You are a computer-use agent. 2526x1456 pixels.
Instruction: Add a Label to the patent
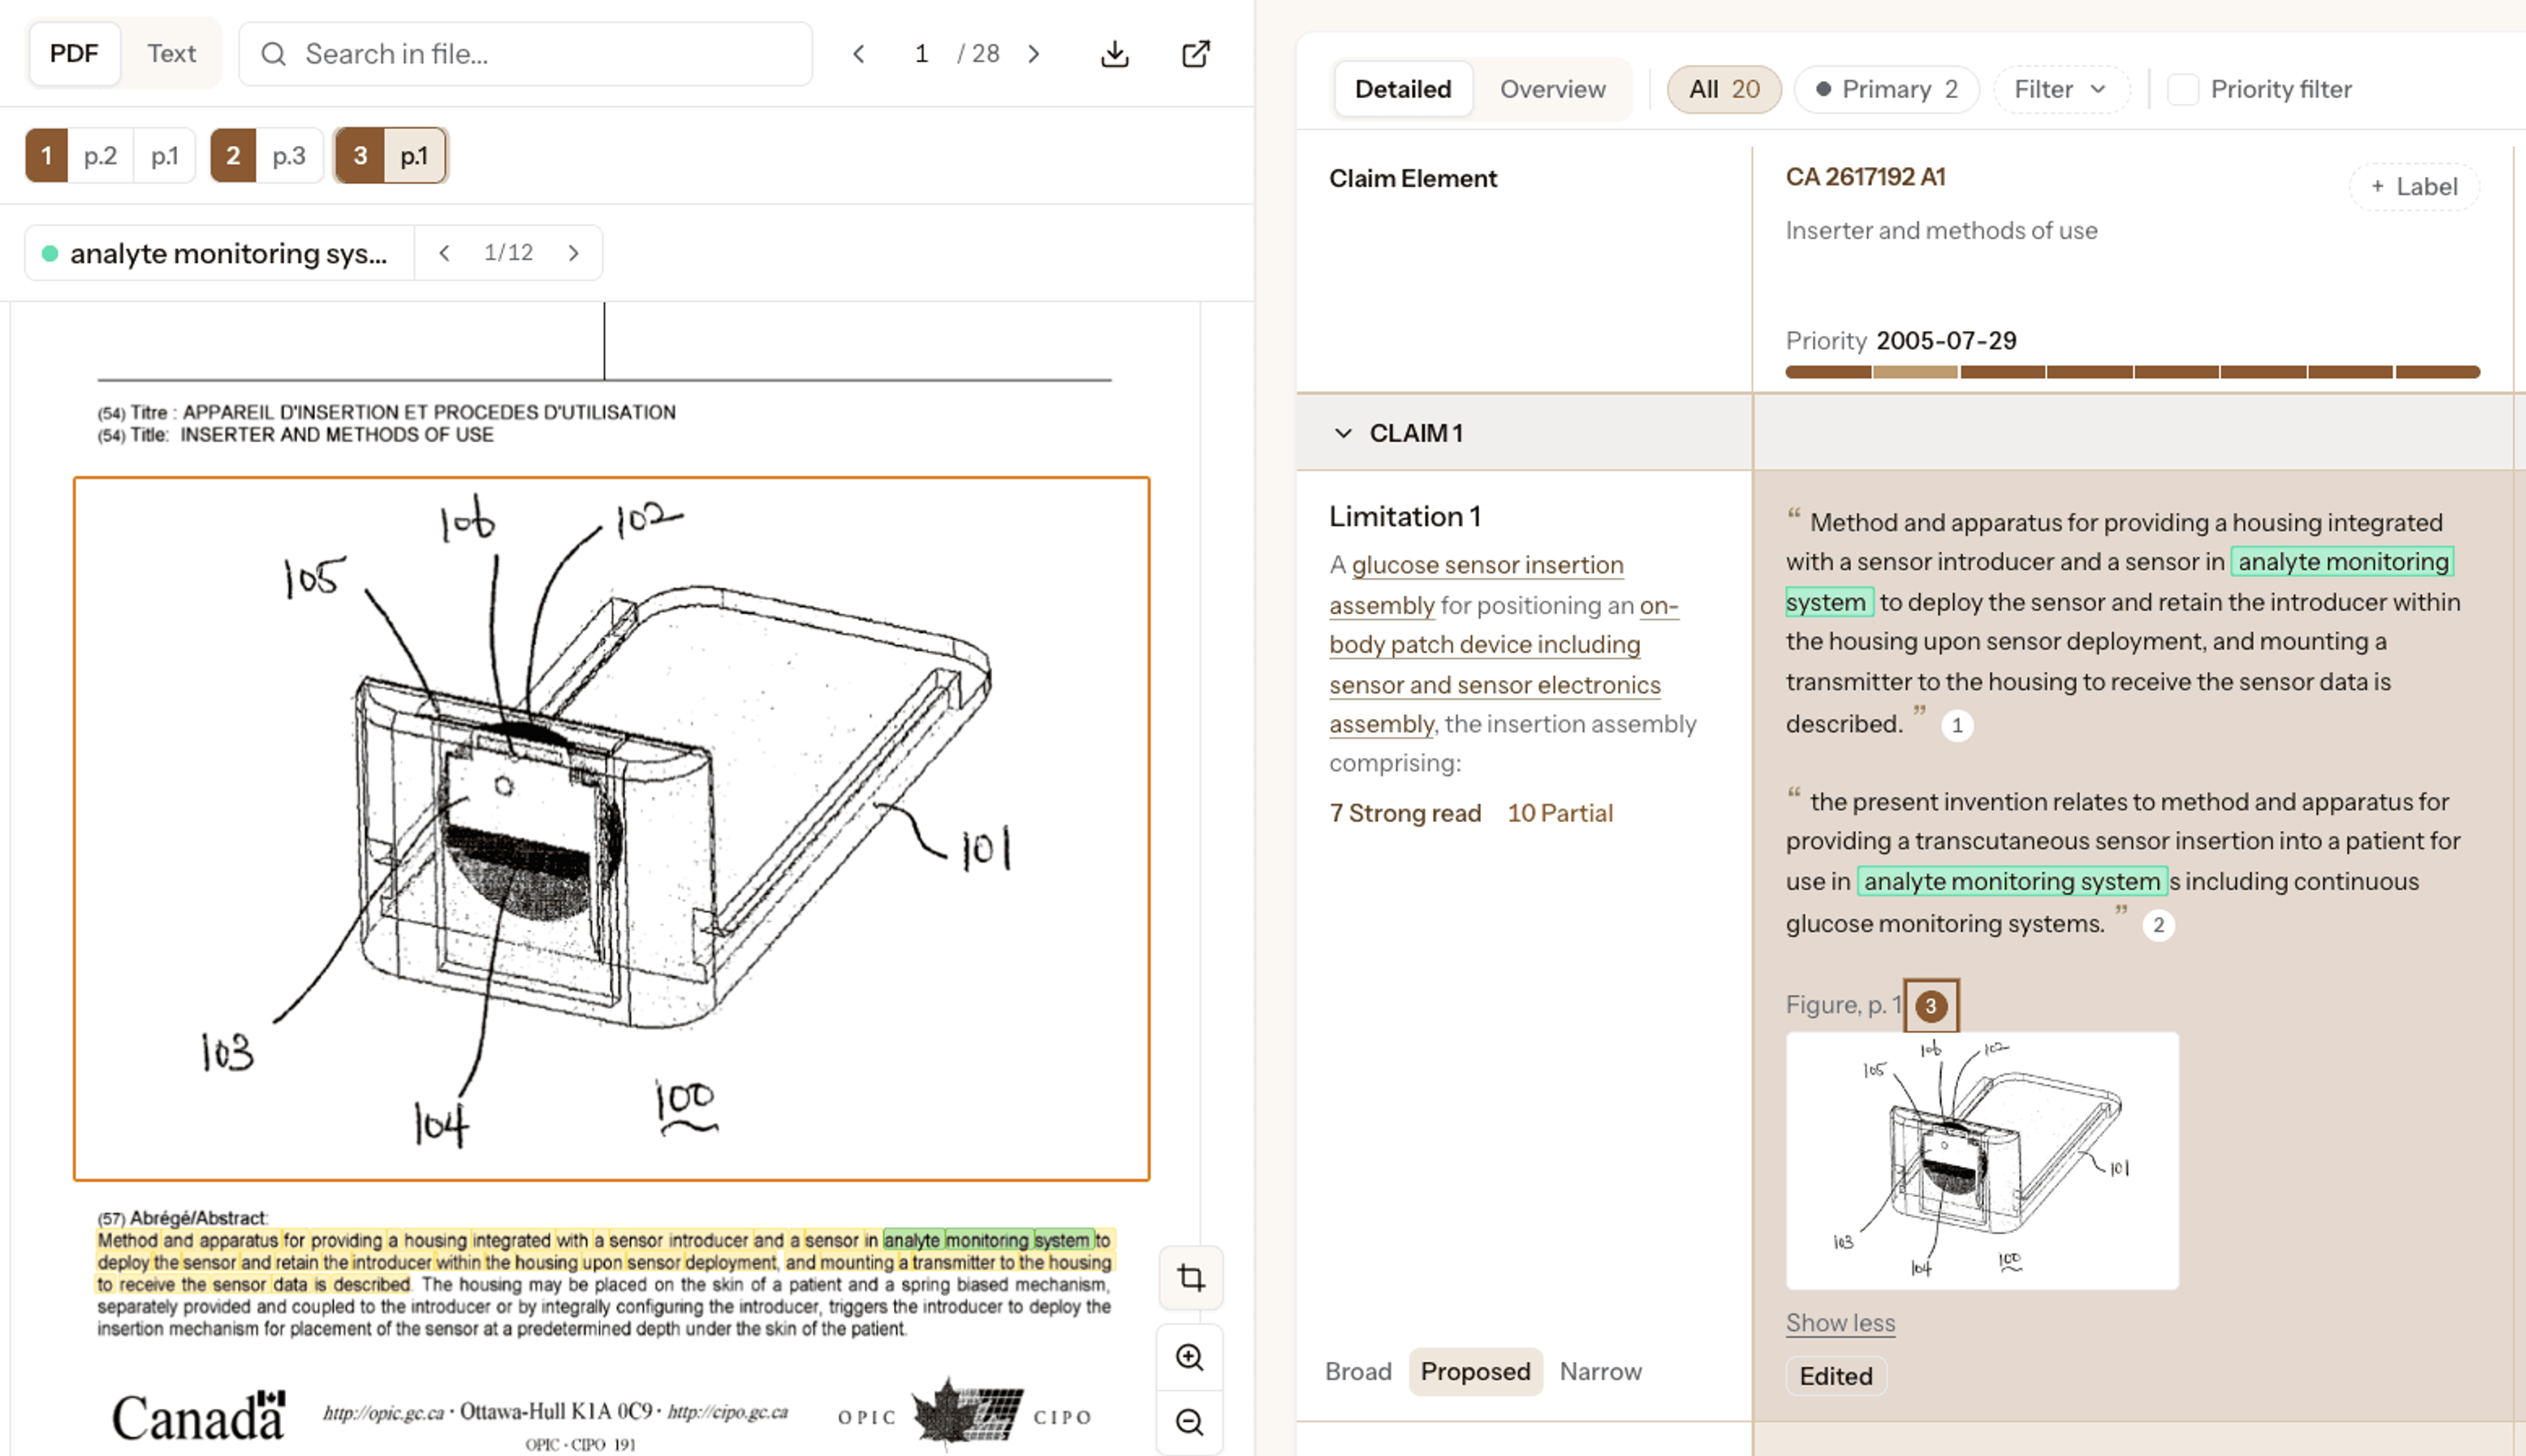pos(2414,187)
